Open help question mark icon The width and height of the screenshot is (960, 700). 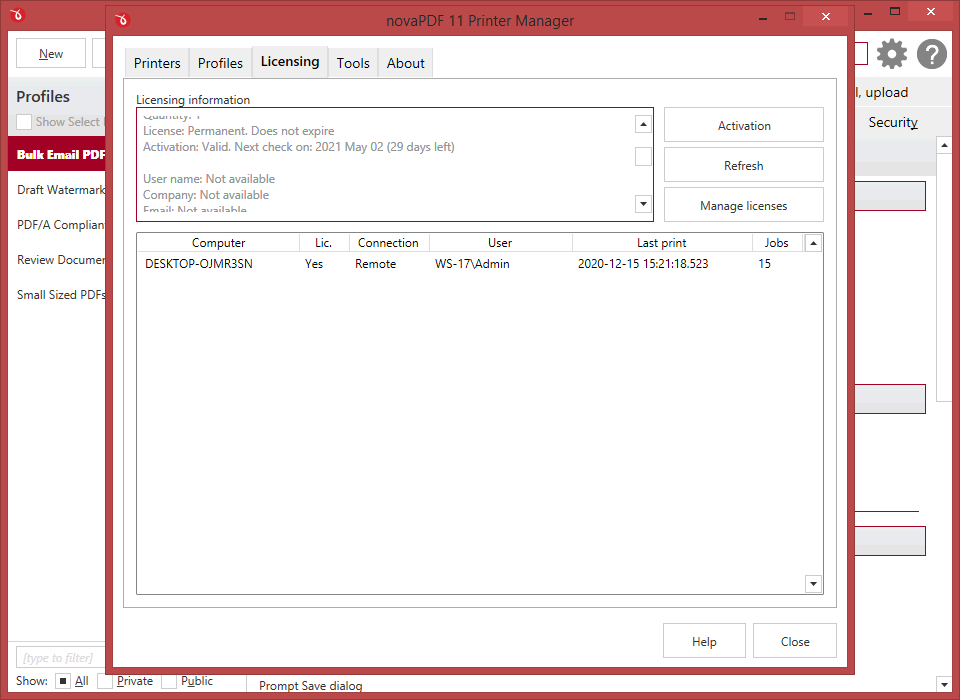pyautogui.click(x=931, y=55)
